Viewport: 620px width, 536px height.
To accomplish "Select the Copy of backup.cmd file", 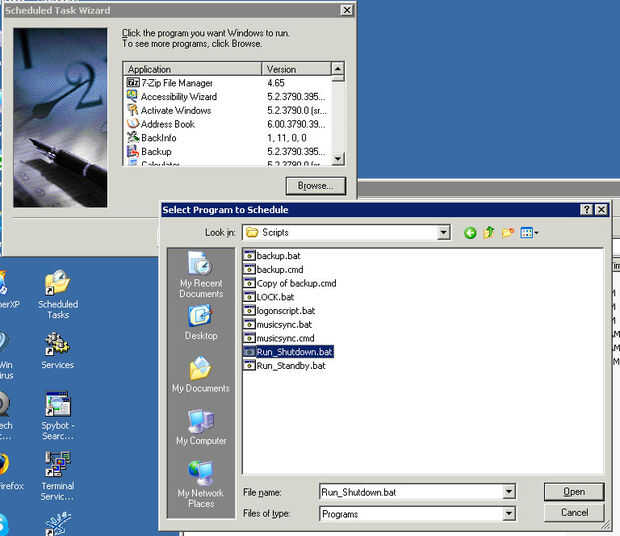I will (x=290, y=283).
